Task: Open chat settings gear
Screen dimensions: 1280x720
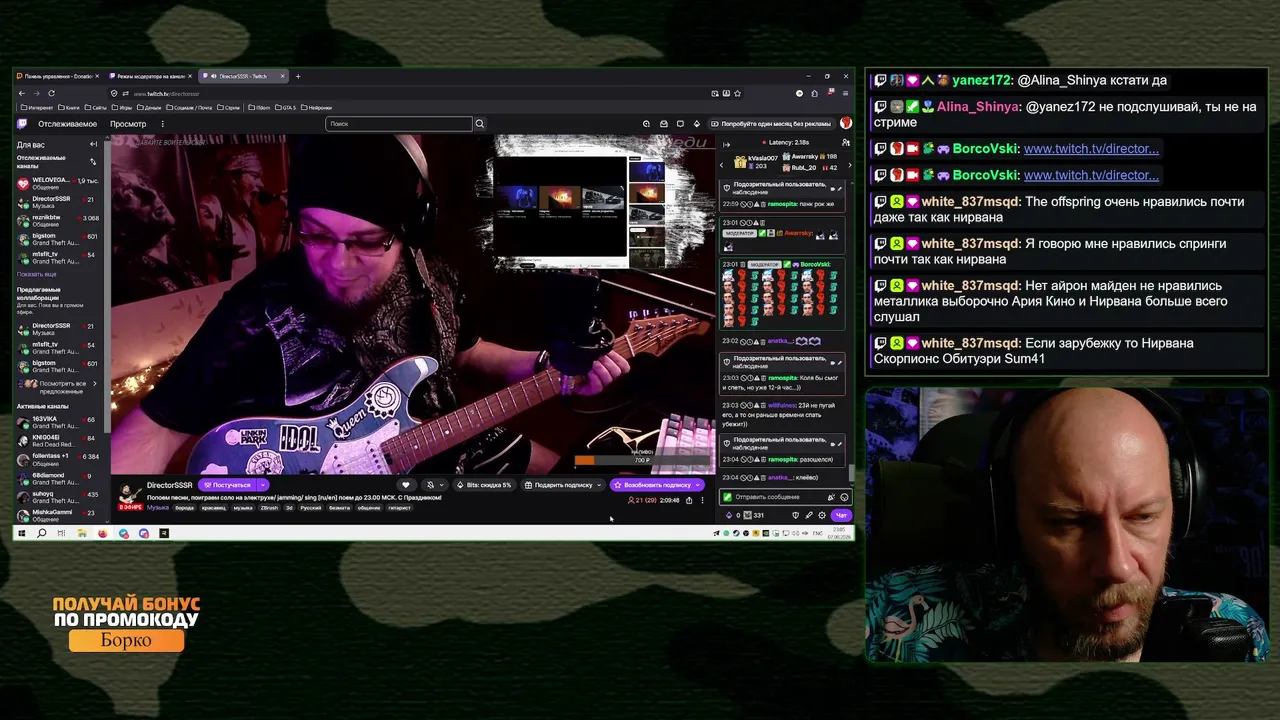Action: click(822, 515)
